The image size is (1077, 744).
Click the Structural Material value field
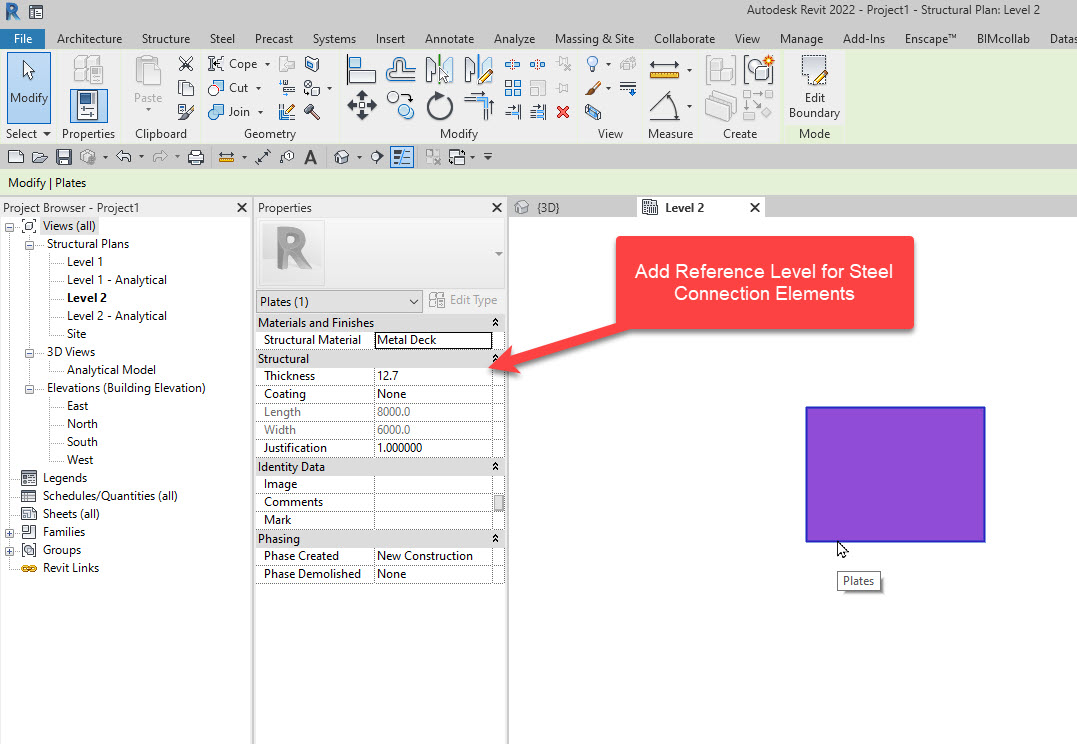pyautogui.click(x=433, y=340)
